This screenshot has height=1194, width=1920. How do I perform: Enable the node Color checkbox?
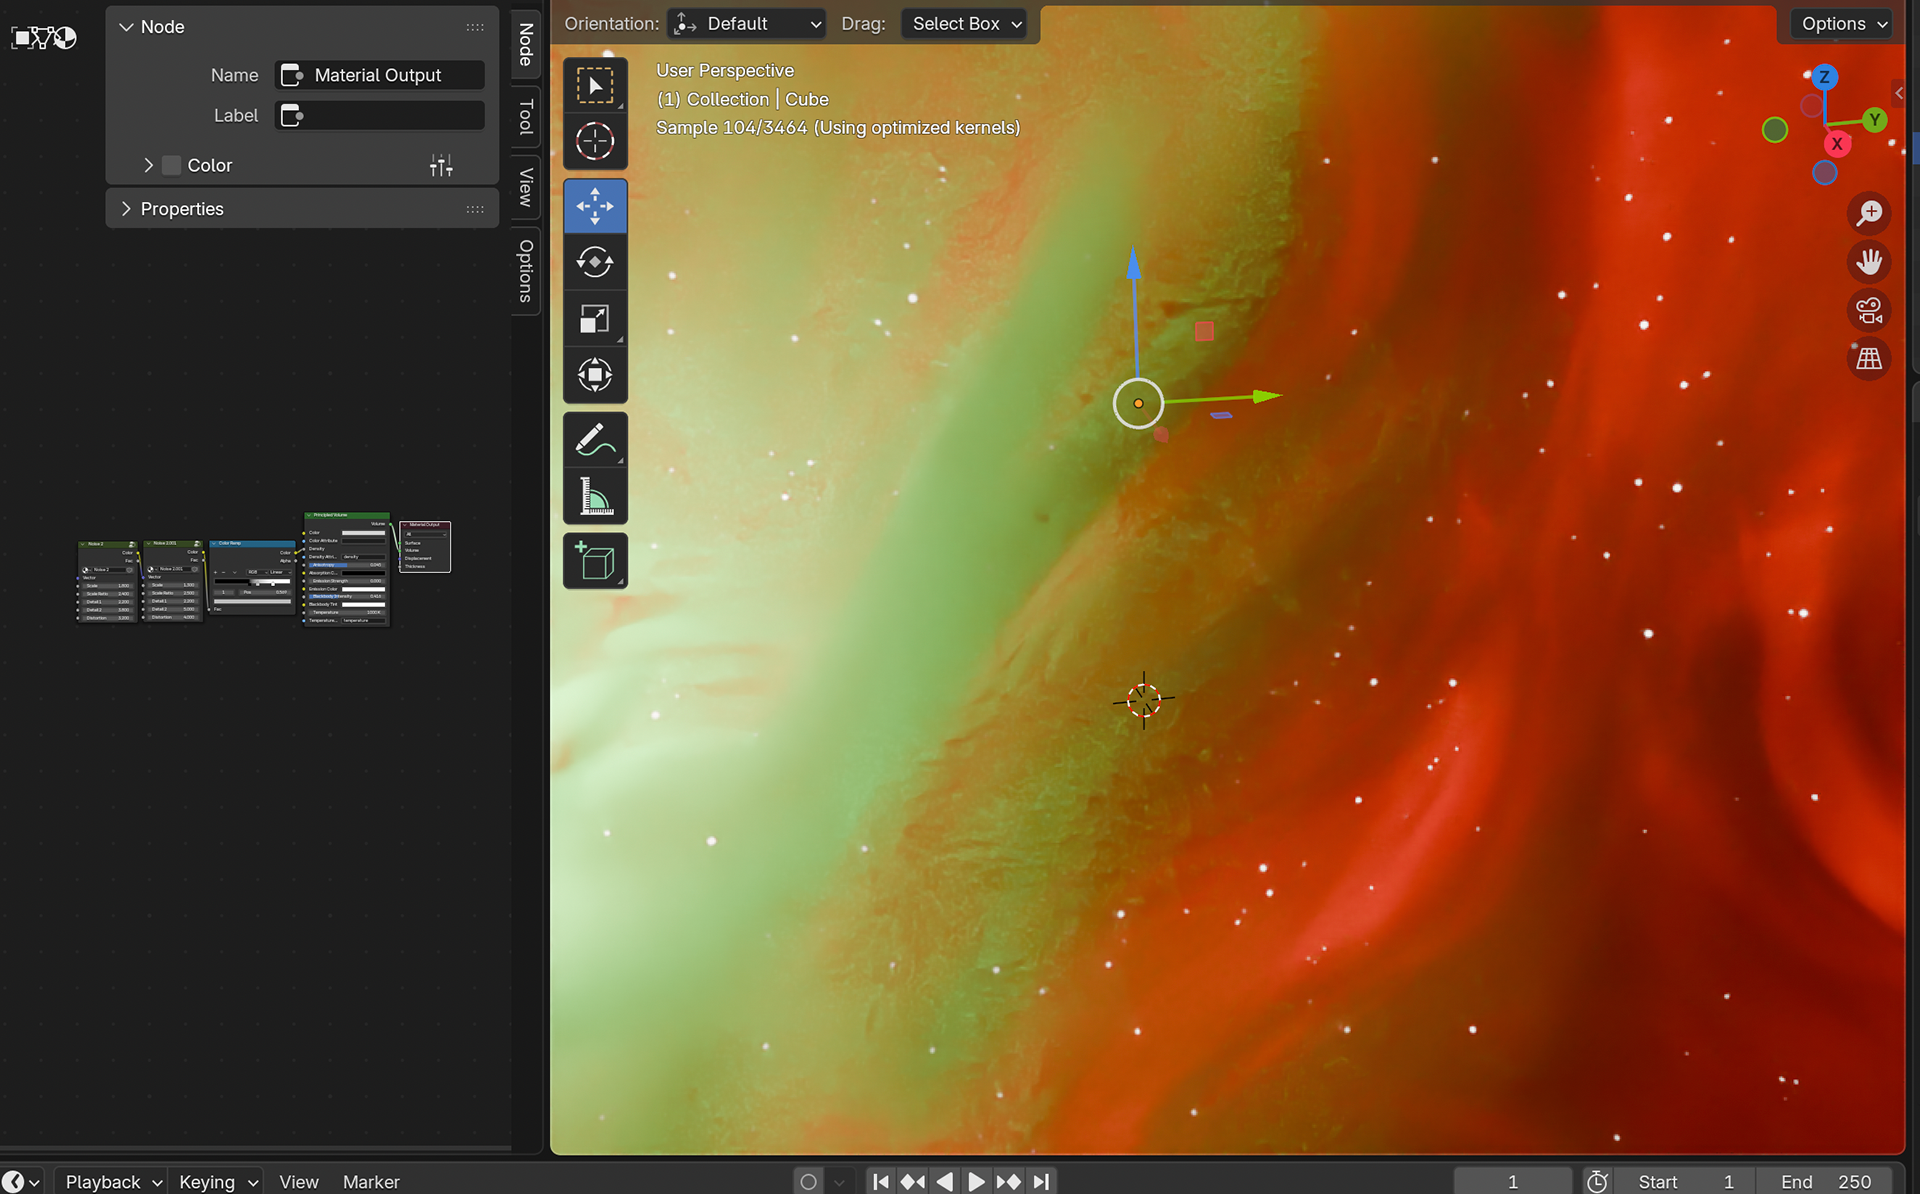tap(172, 165)
